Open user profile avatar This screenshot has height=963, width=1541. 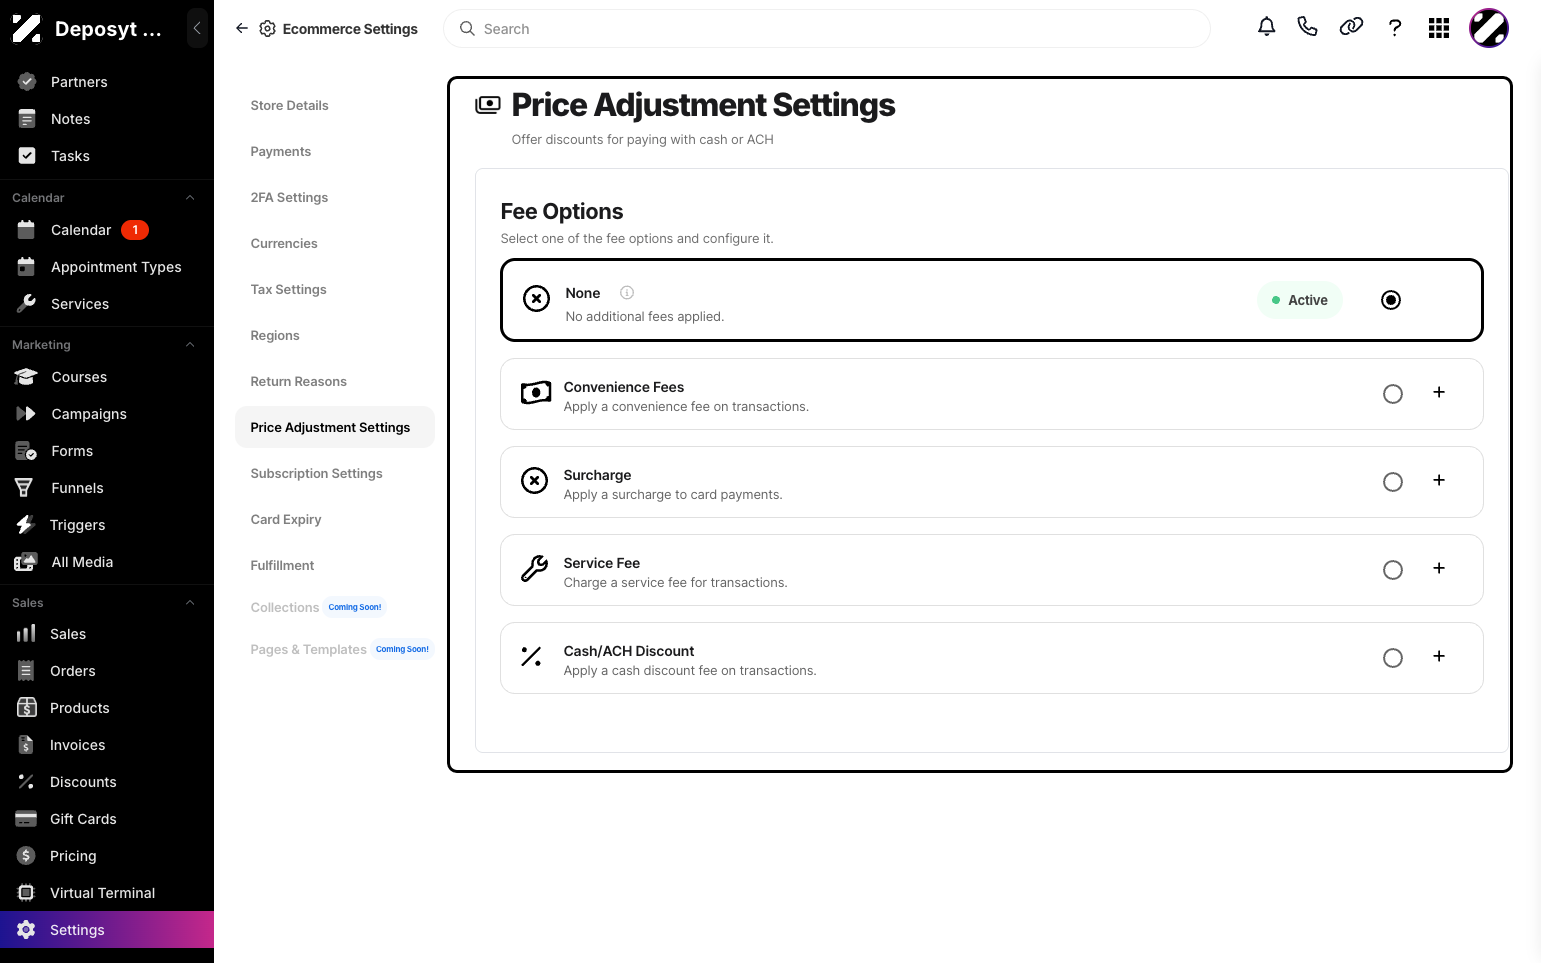click(1489, 28)
